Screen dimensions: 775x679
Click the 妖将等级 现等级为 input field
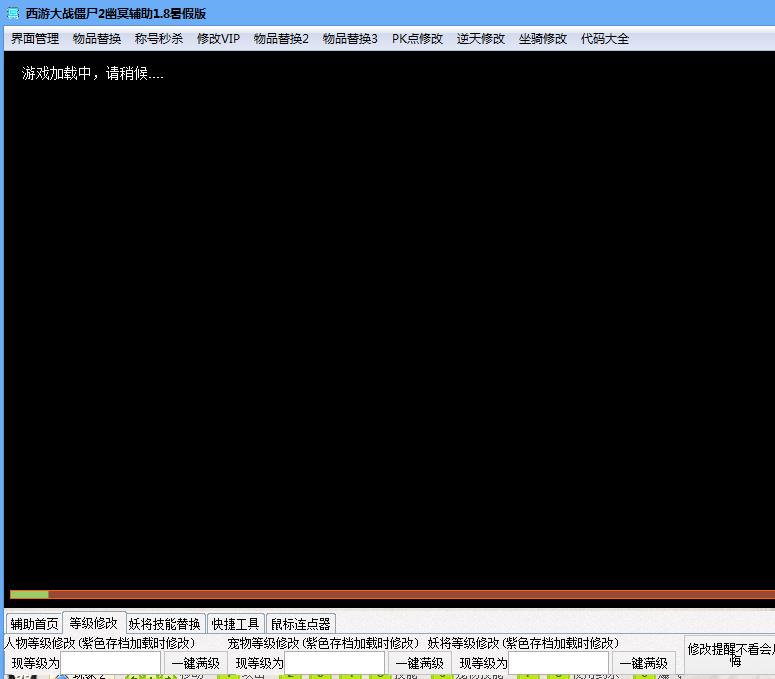(559, 663)
